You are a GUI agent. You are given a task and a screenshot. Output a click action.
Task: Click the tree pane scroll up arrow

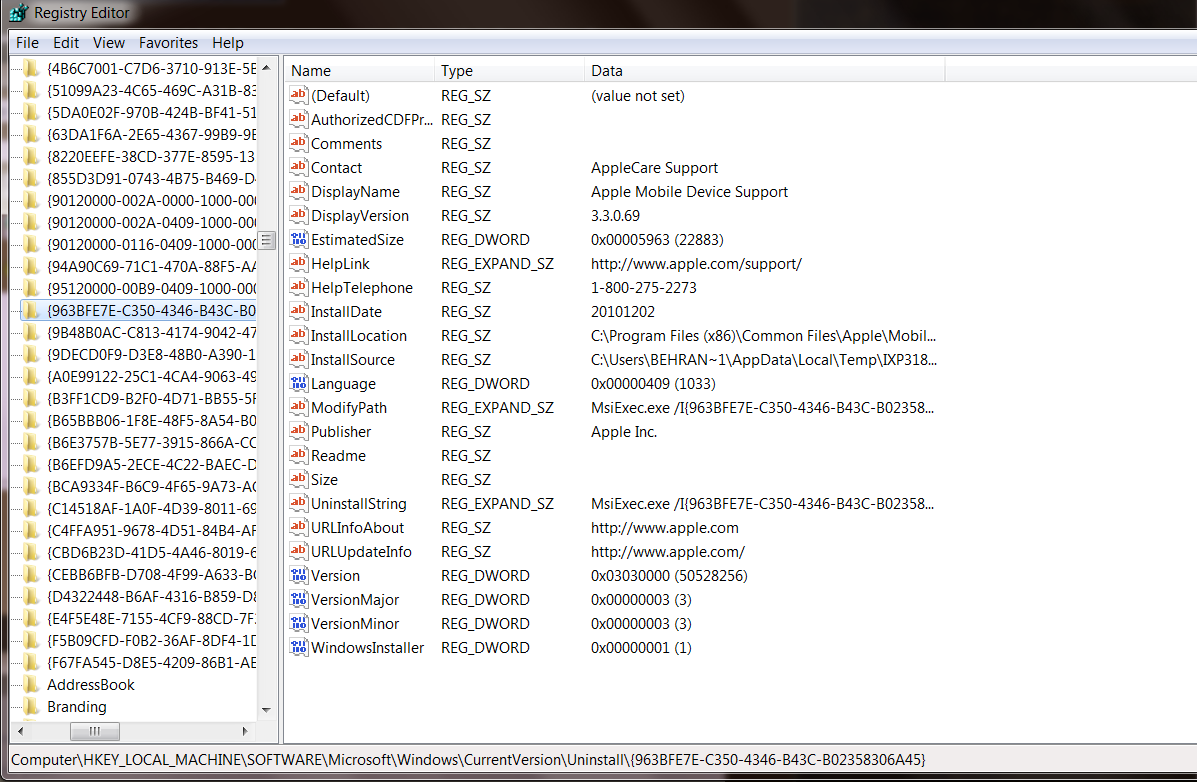pos(266,67)
